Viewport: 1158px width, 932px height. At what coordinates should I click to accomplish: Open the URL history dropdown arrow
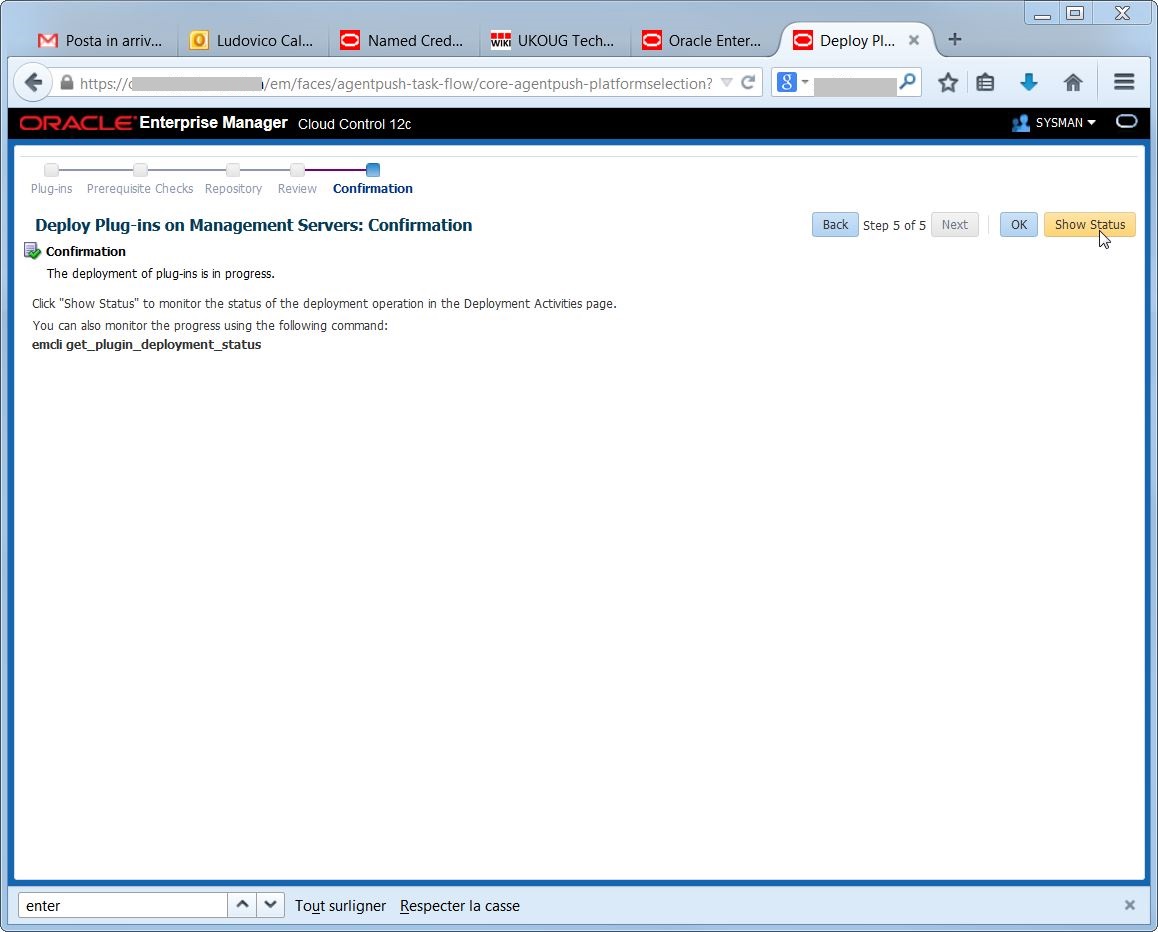727,83
